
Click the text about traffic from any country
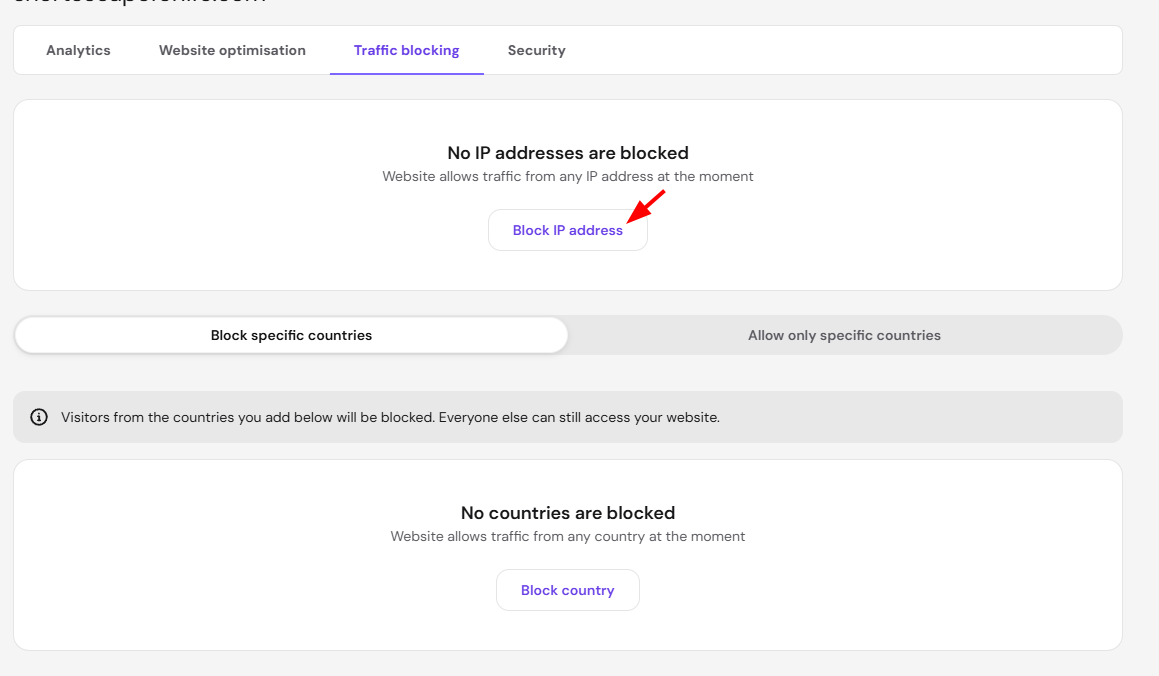click(568, 536)
